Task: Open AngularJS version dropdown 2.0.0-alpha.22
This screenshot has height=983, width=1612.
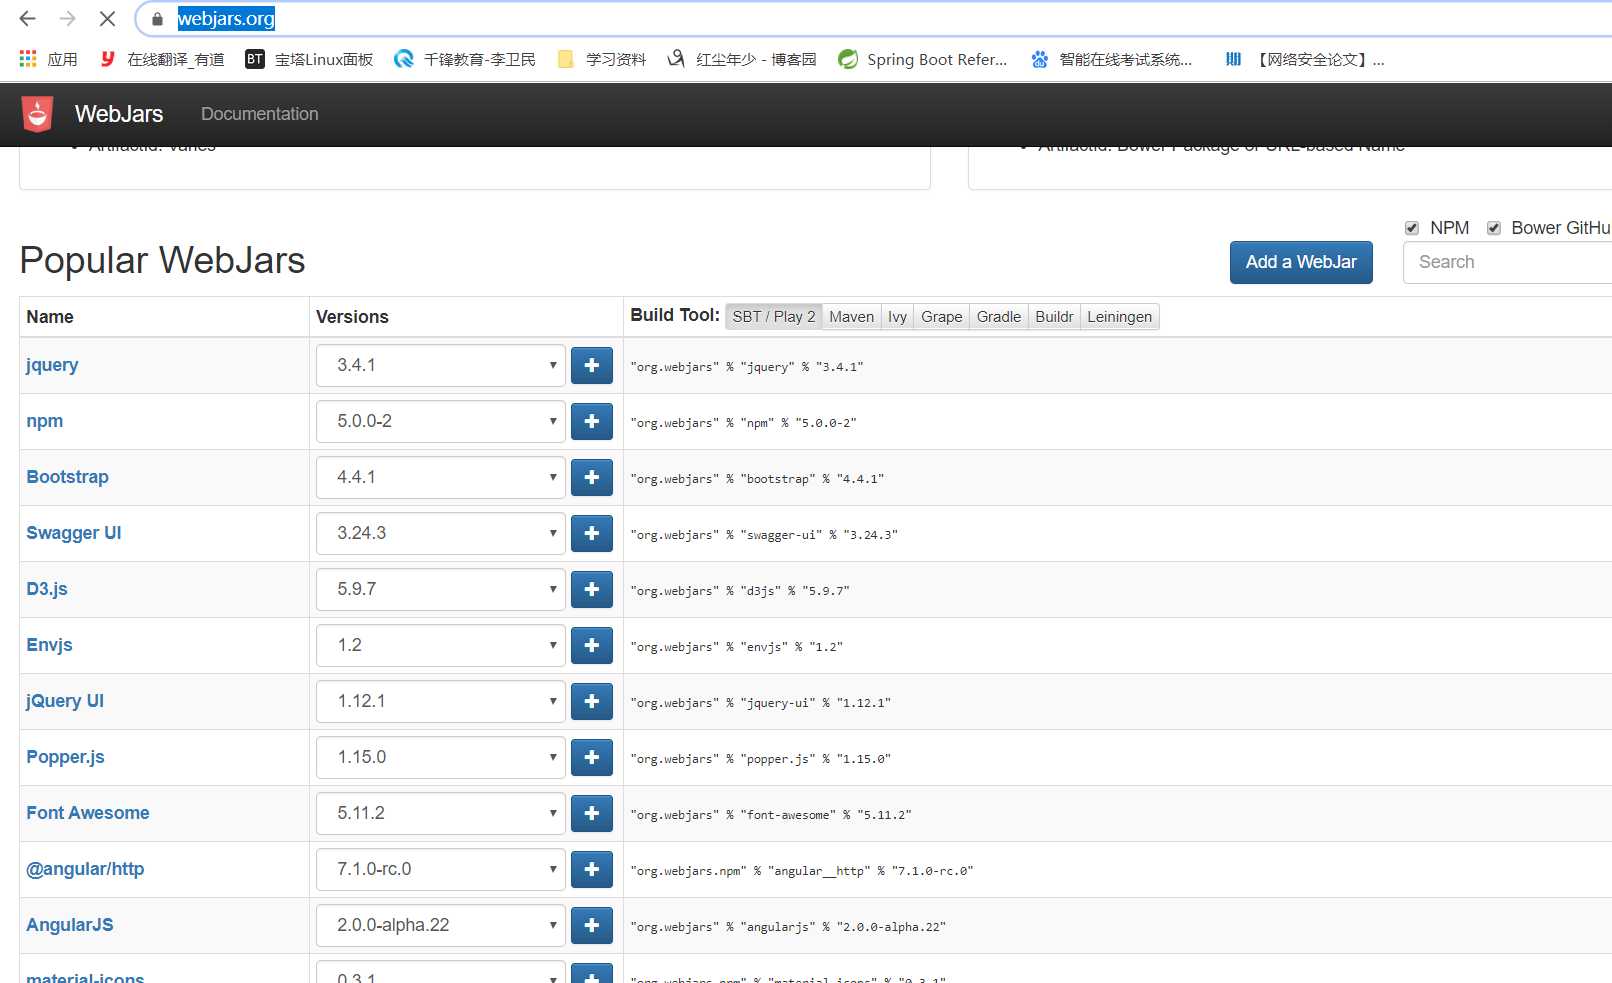Action: 441,925
